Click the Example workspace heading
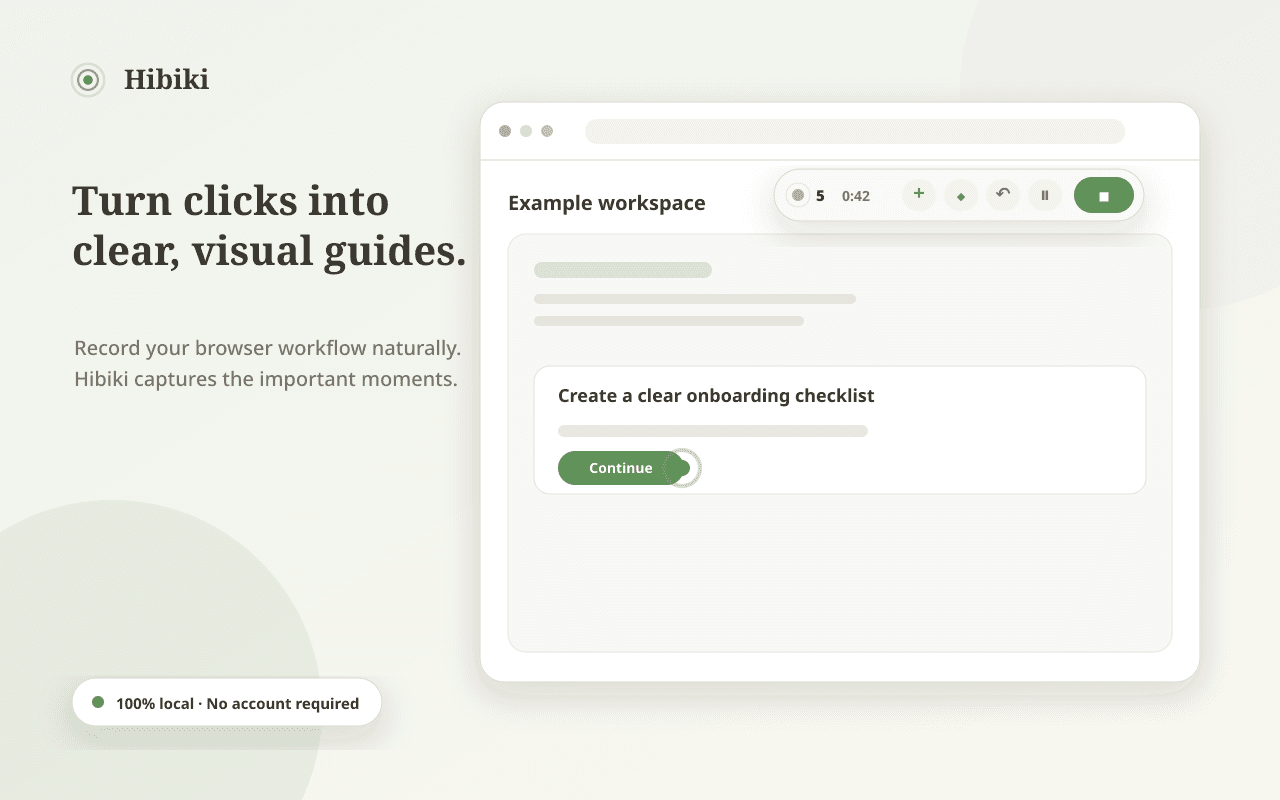The height and width of the screenshot is (800, 1280). [607, 203]
